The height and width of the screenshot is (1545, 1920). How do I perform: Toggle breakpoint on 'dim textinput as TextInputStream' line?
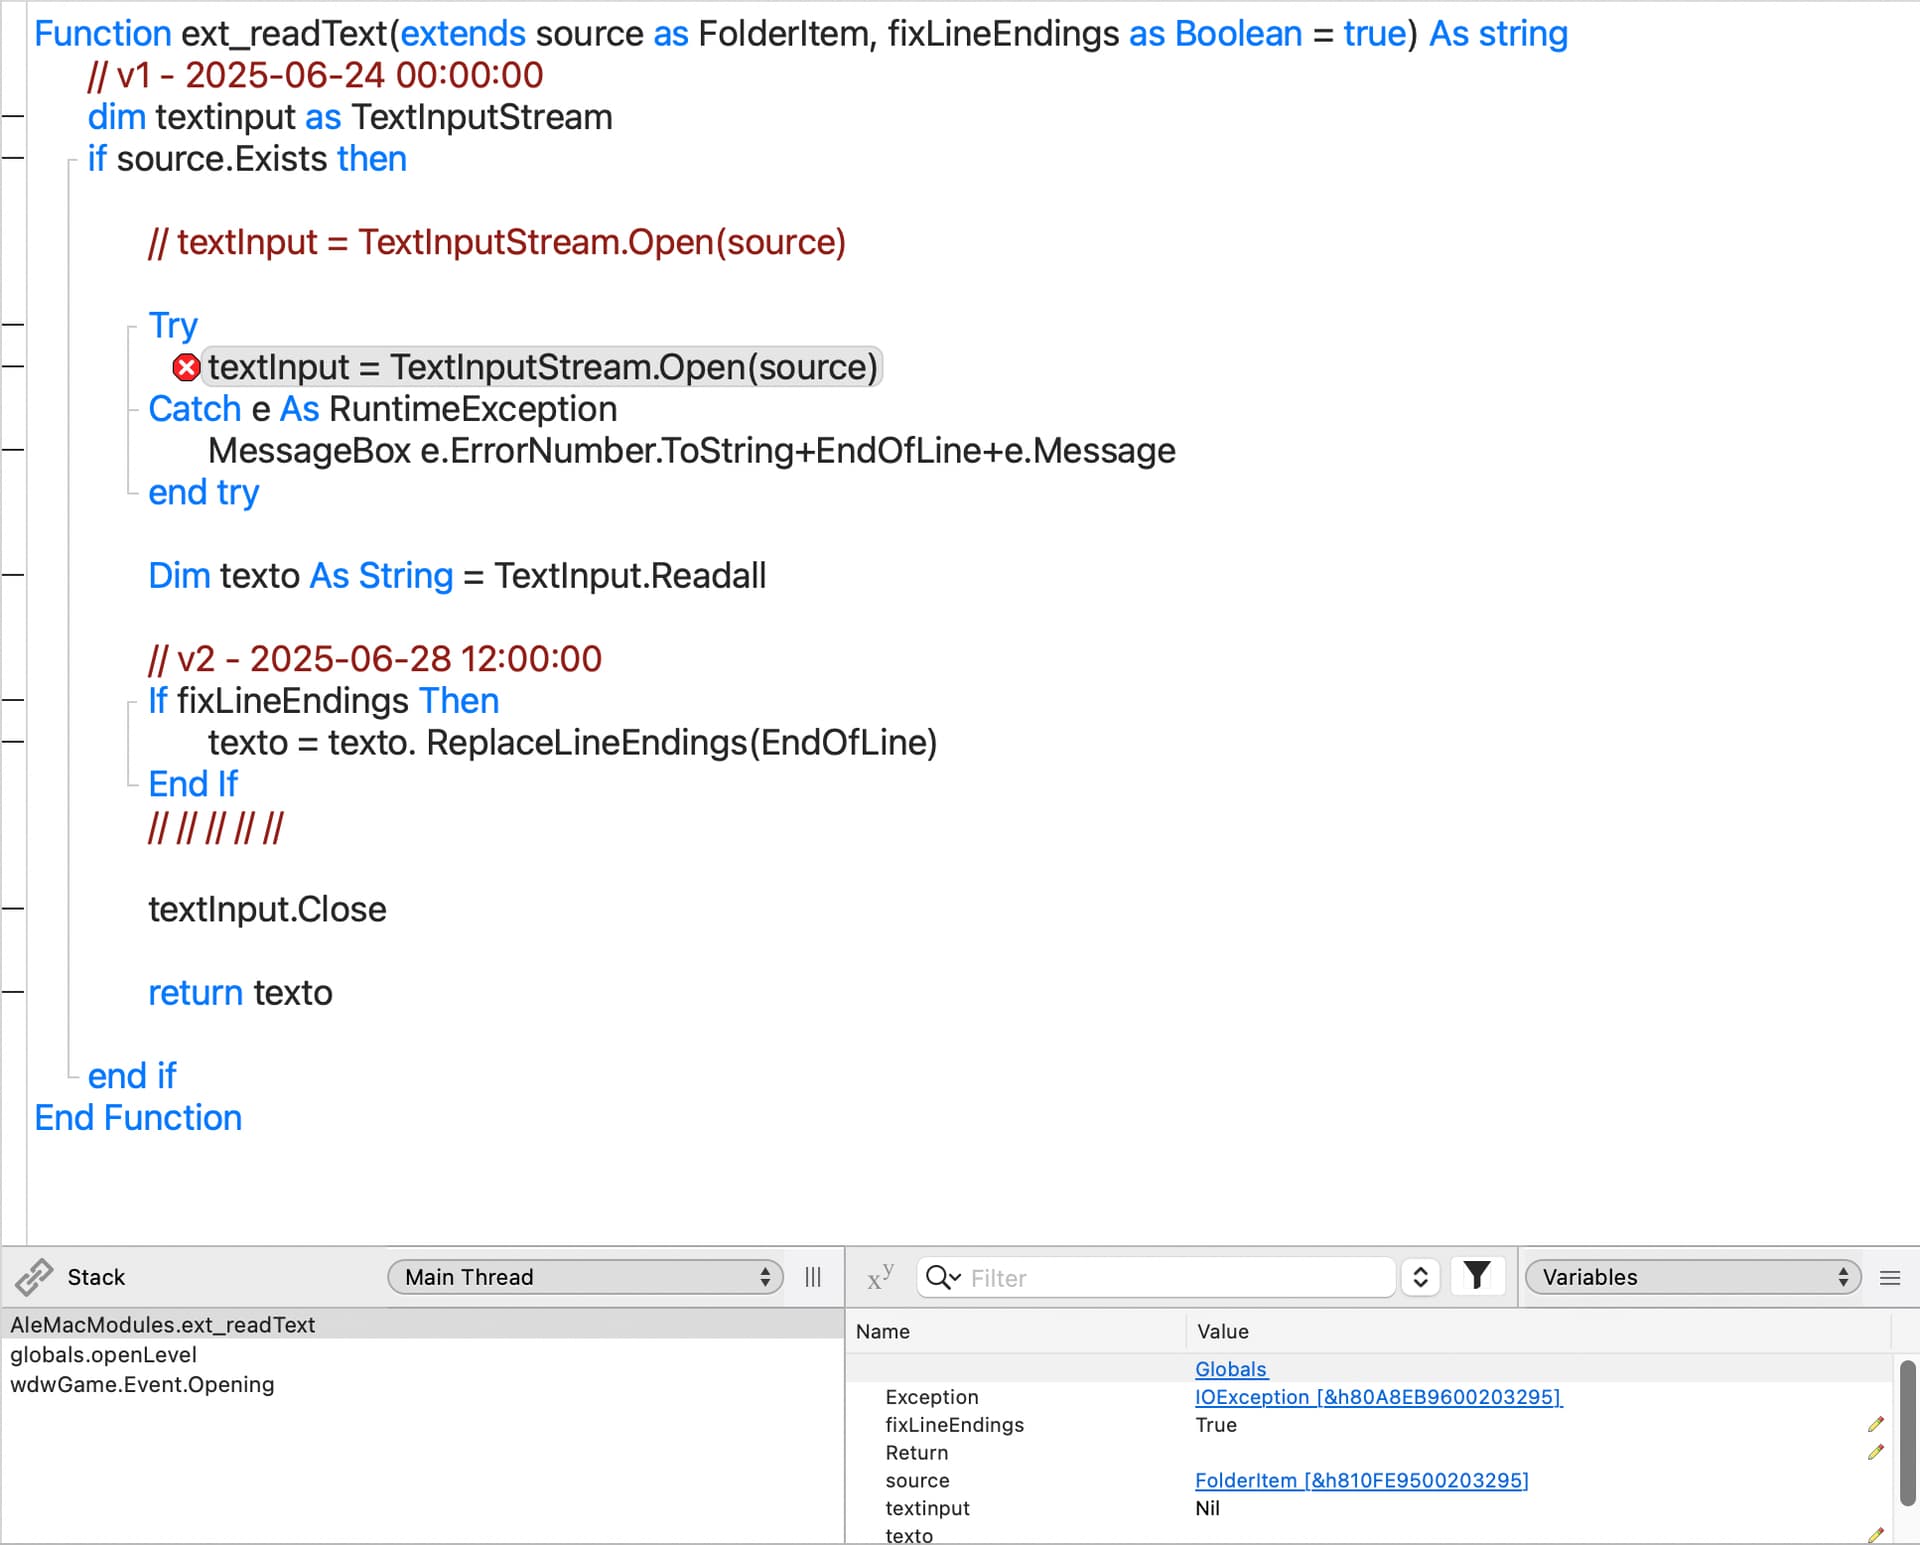13,117
